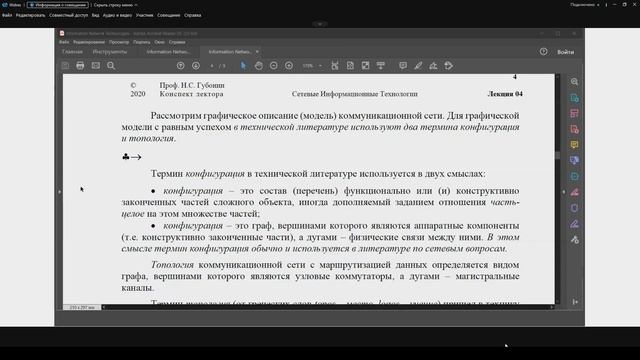Open Webex 'Совещание' menu

coord(169,15)
